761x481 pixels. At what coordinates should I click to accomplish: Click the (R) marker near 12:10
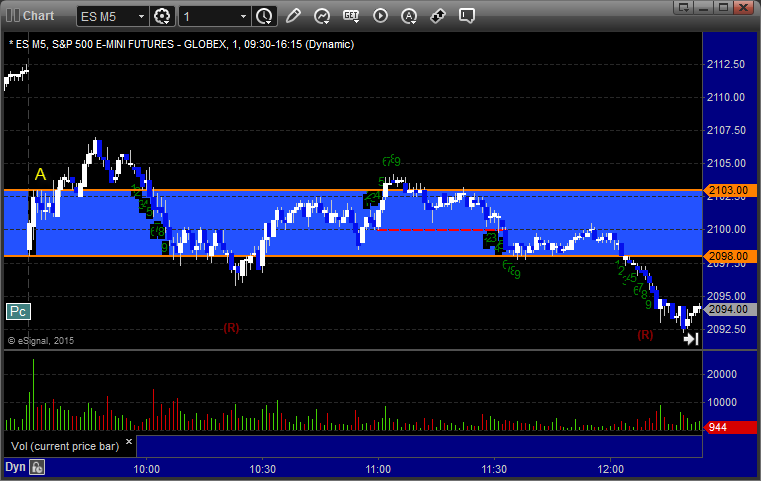point(645,334)
